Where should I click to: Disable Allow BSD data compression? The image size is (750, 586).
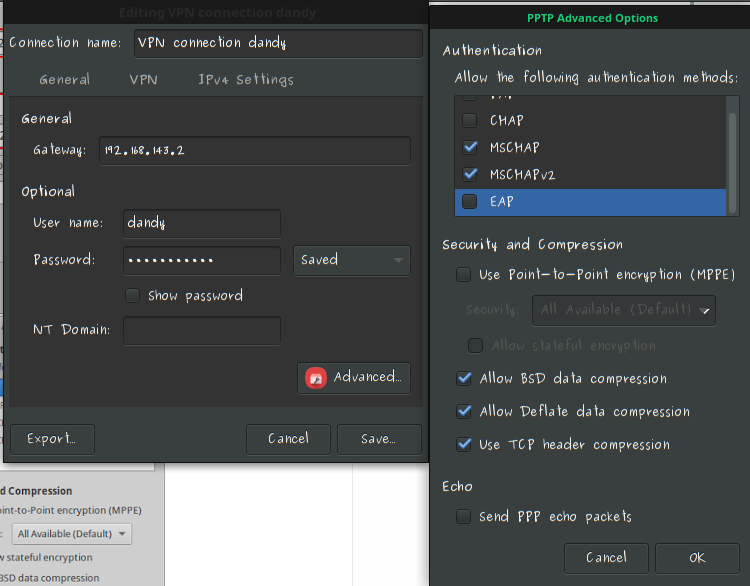click(464, 378)
